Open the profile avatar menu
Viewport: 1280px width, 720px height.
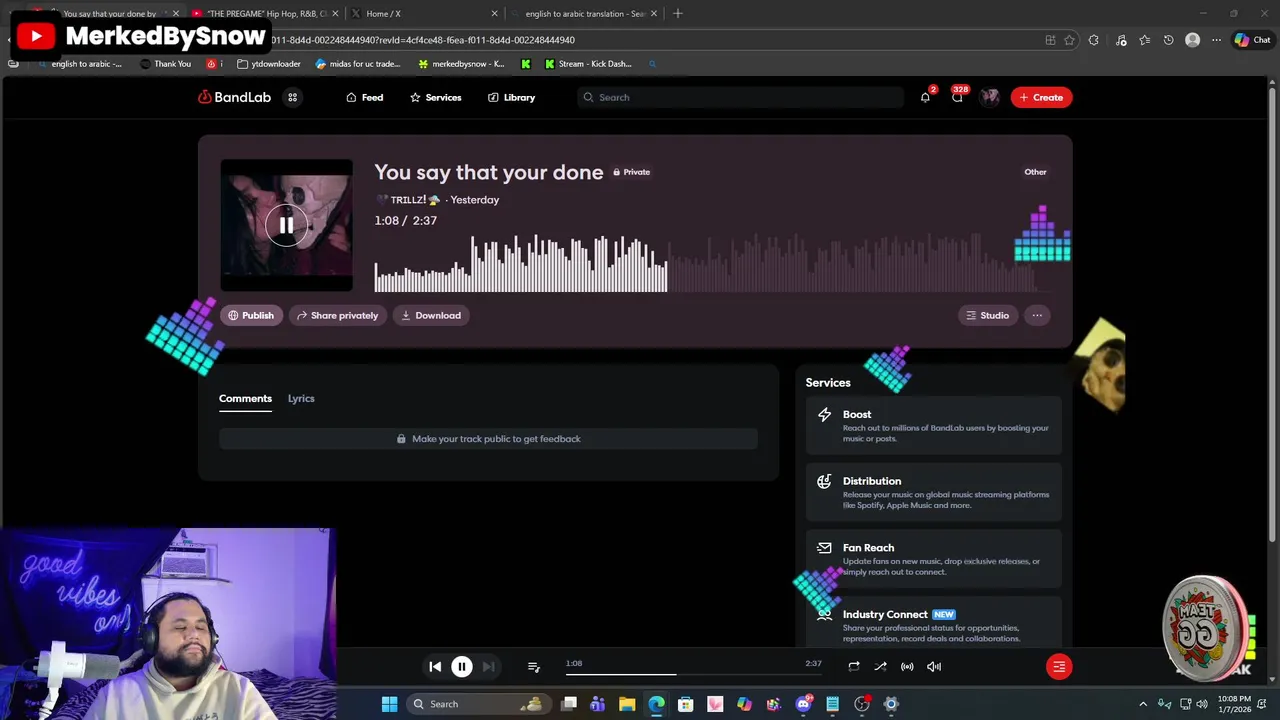[989, 97]
